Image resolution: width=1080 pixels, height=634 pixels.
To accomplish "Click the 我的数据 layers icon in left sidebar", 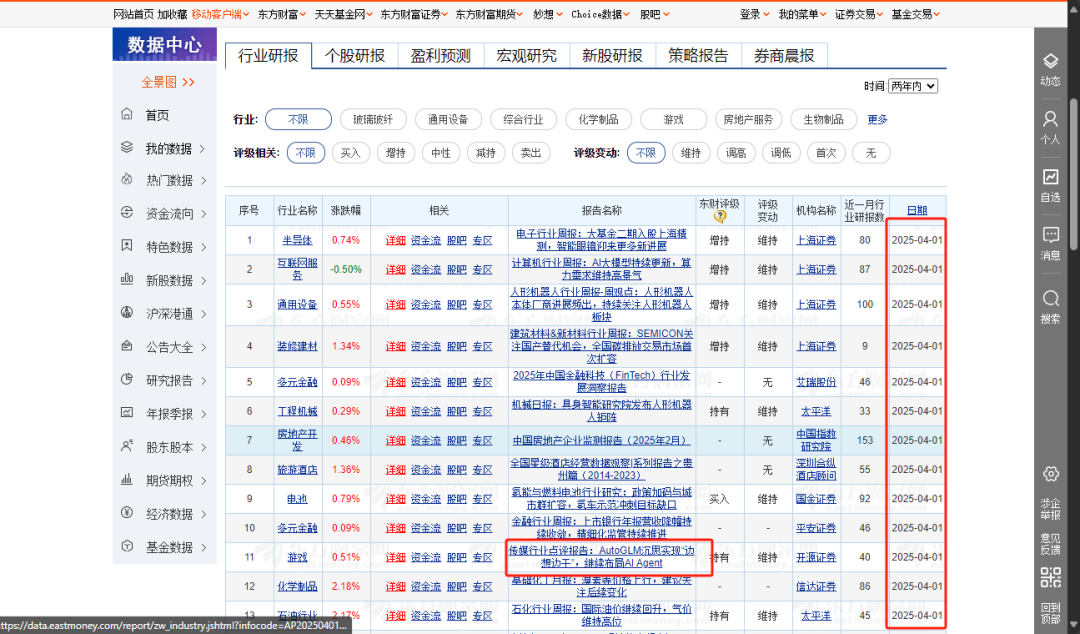I will pyautogui.click(x=127, y=147).
